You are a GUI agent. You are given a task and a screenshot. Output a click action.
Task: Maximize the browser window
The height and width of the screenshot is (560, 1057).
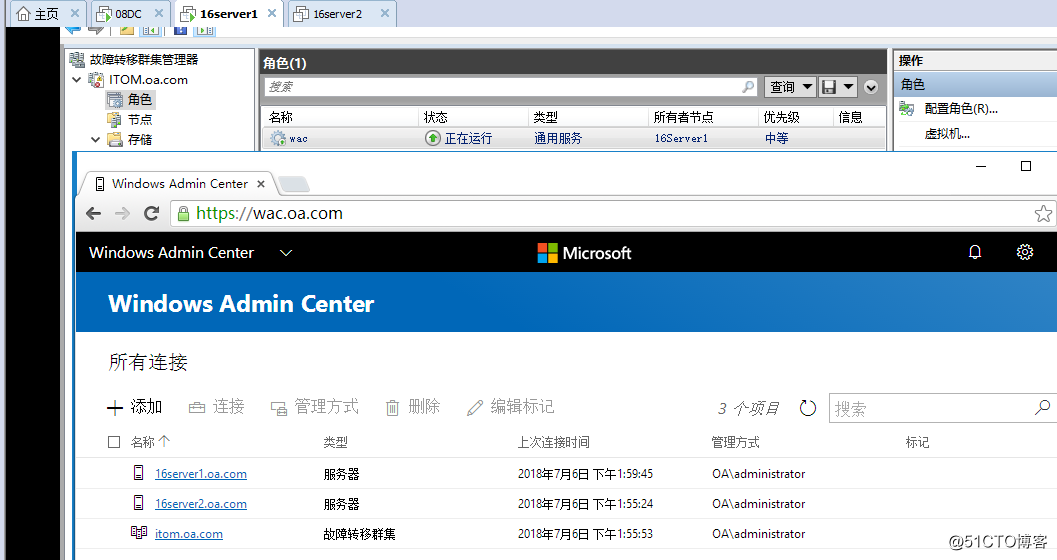pos(1026,166)
